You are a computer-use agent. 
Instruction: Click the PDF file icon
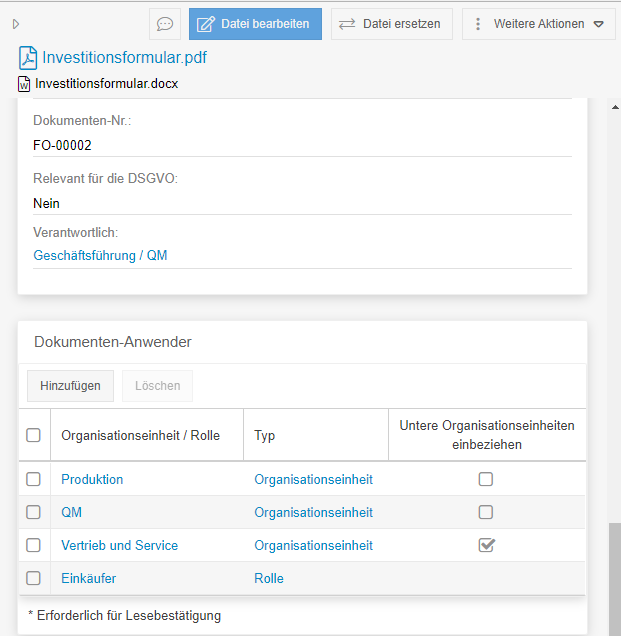[x=28, y=57]
